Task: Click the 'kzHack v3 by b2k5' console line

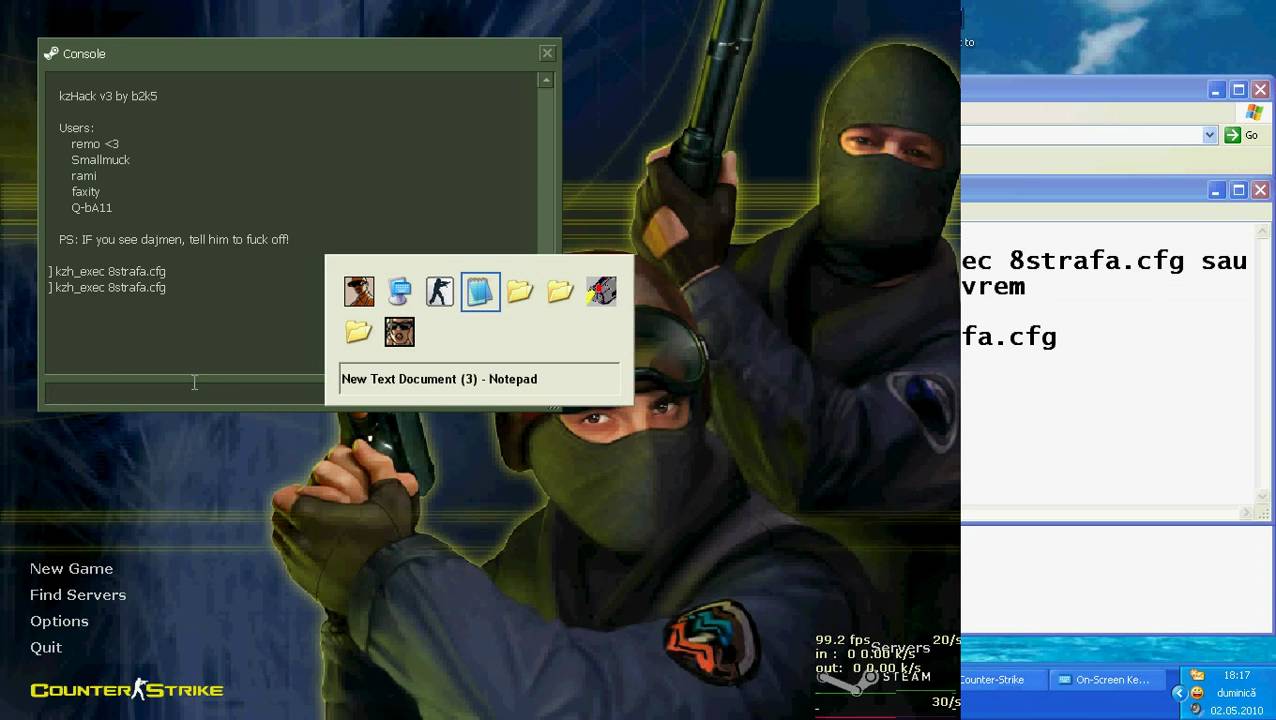Action: click(108, 96)
